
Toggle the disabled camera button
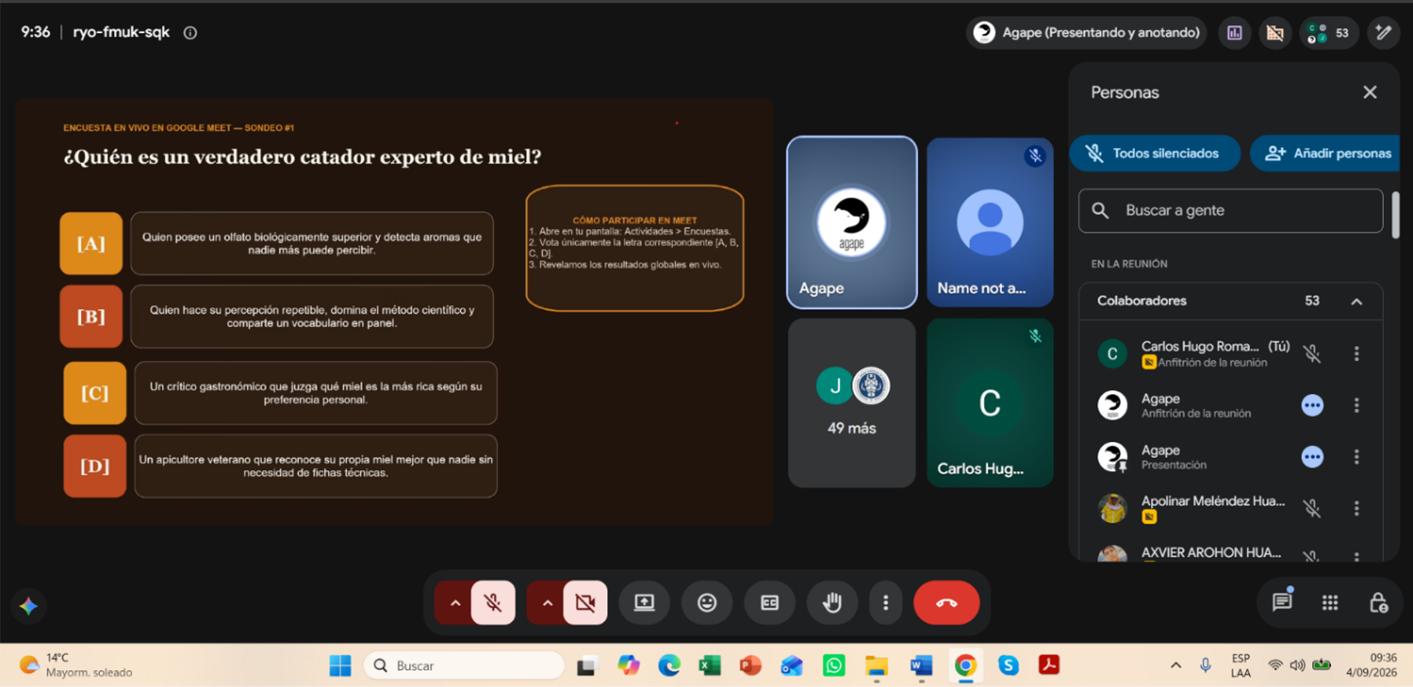pos(585,603)
